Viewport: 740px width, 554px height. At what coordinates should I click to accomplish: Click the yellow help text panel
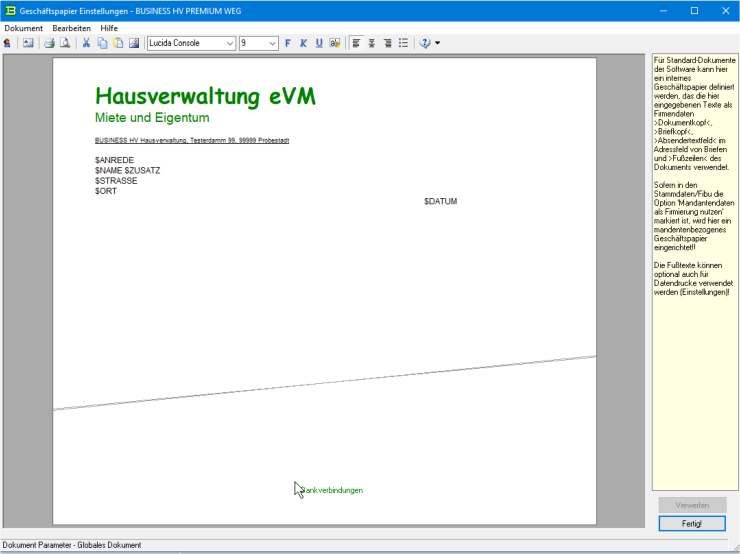pyautogui.click(x=695, y=272)
